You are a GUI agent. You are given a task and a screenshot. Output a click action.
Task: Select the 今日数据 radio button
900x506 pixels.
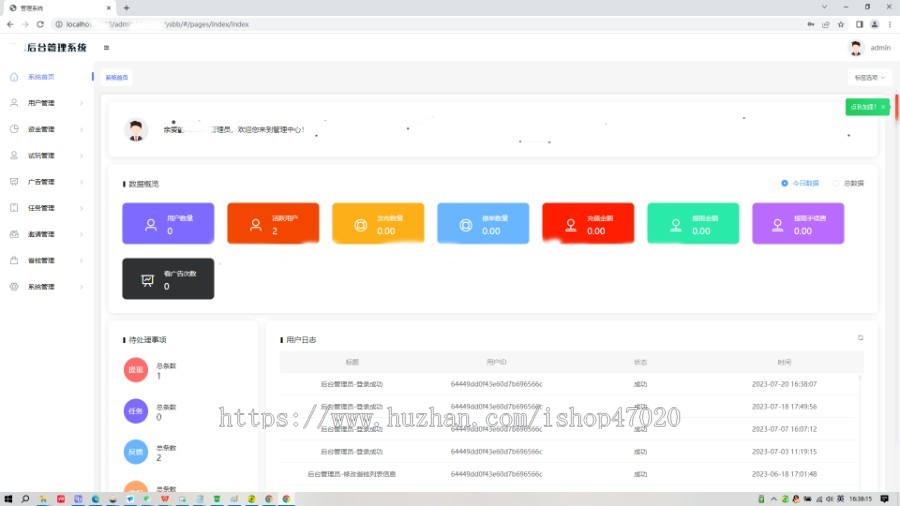tap(785, 183)
